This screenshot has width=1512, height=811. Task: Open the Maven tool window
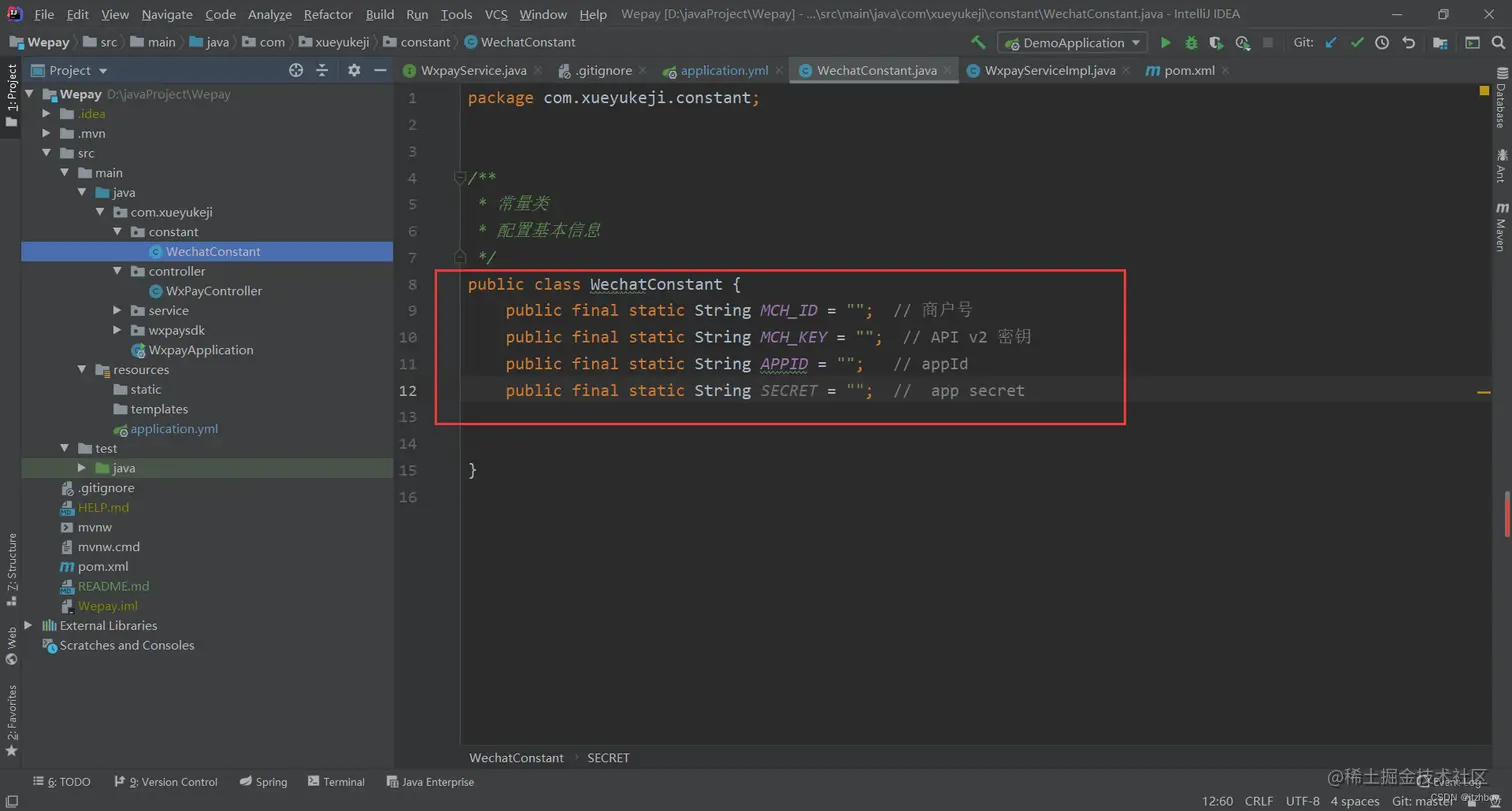1500,226
